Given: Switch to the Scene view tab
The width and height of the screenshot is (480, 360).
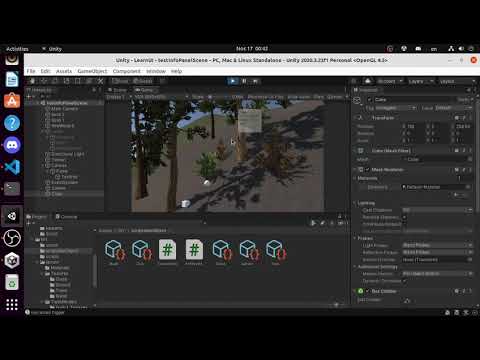Looking at the screenshot, I should pyautogui.click(x=117, y=90).
